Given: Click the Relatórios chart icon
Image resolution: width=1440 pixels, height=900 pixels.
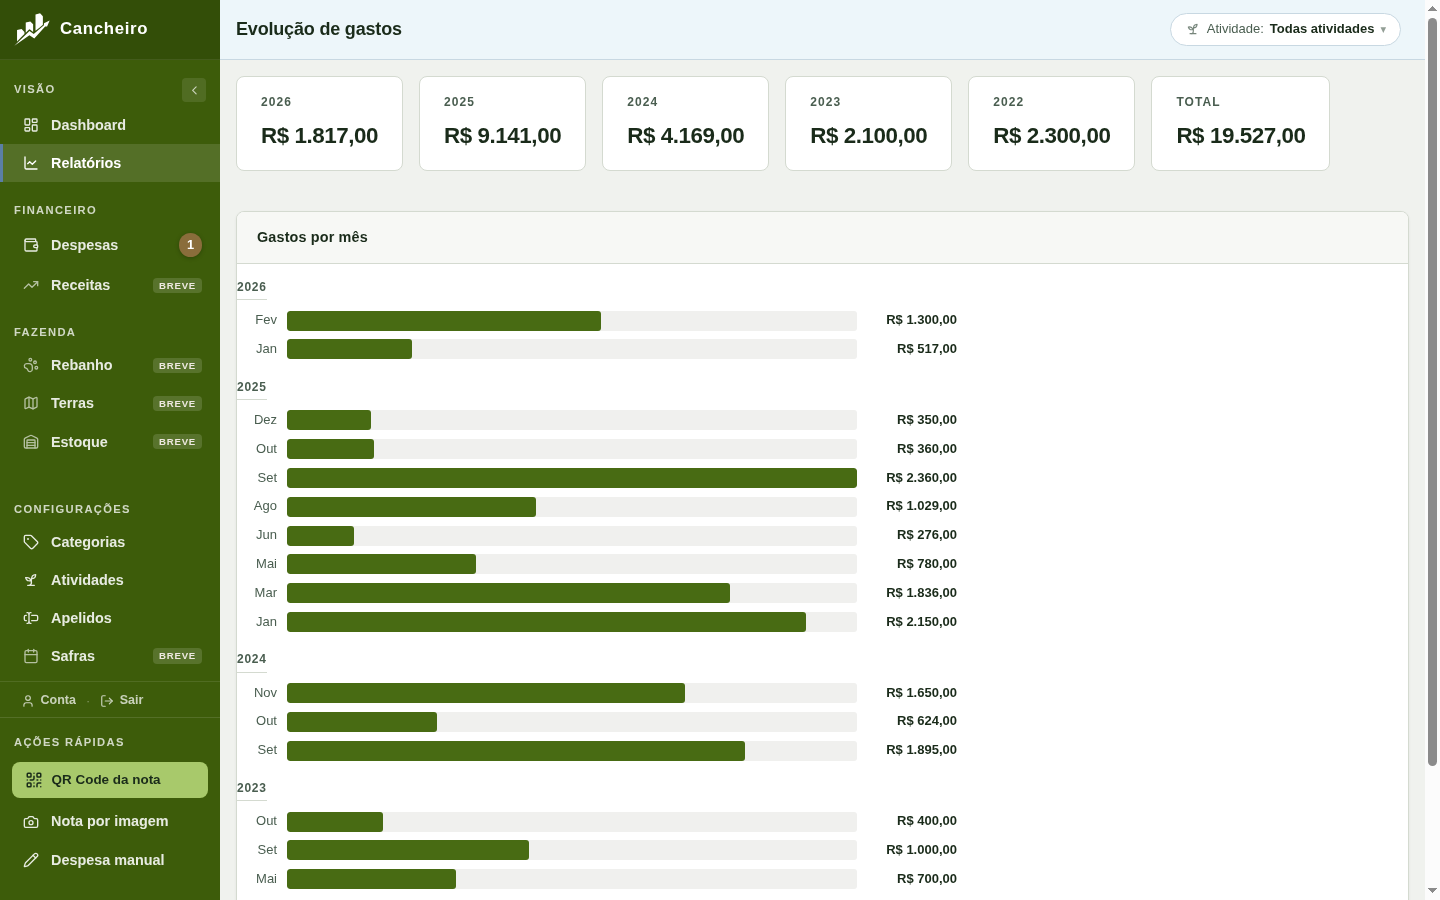Looking at the screenshot, I should [x=31, y=163].
